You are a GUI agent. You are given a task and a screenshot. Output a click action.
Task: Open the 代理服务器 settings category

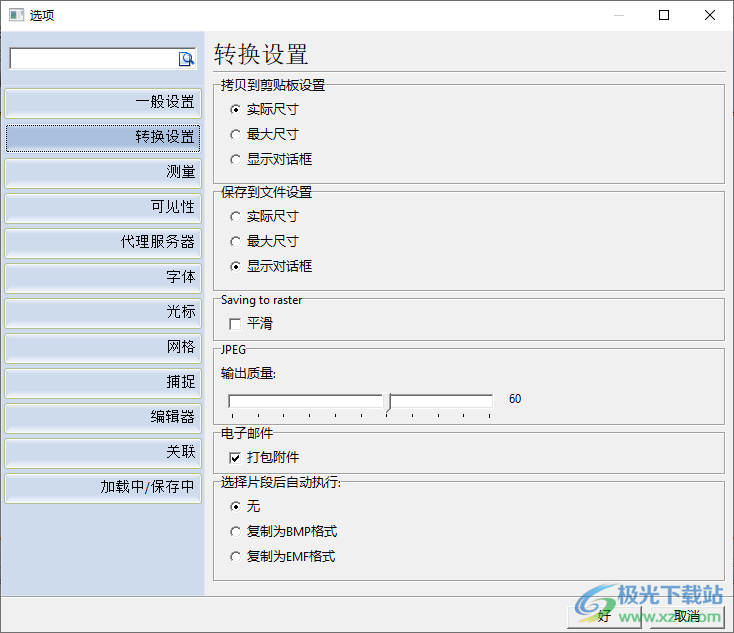(103, 243)
